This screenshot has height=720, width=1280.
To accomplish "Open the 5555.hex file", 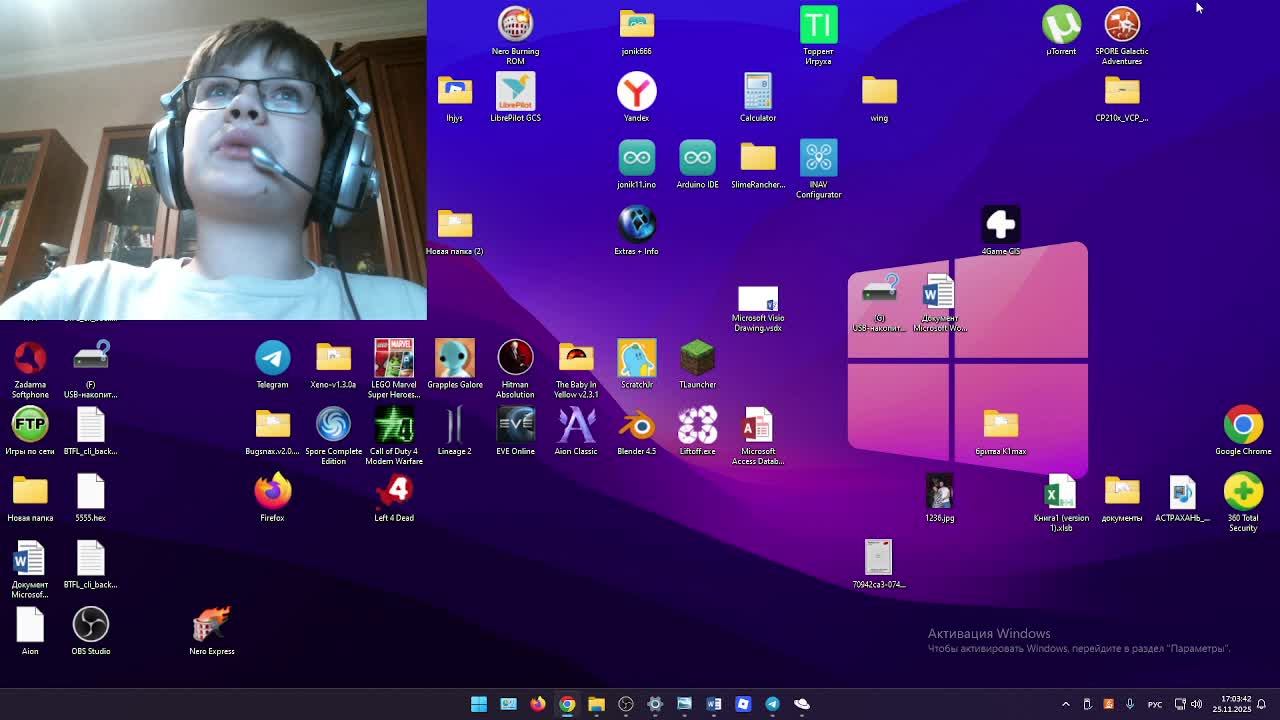I will (x=90, y=491).
